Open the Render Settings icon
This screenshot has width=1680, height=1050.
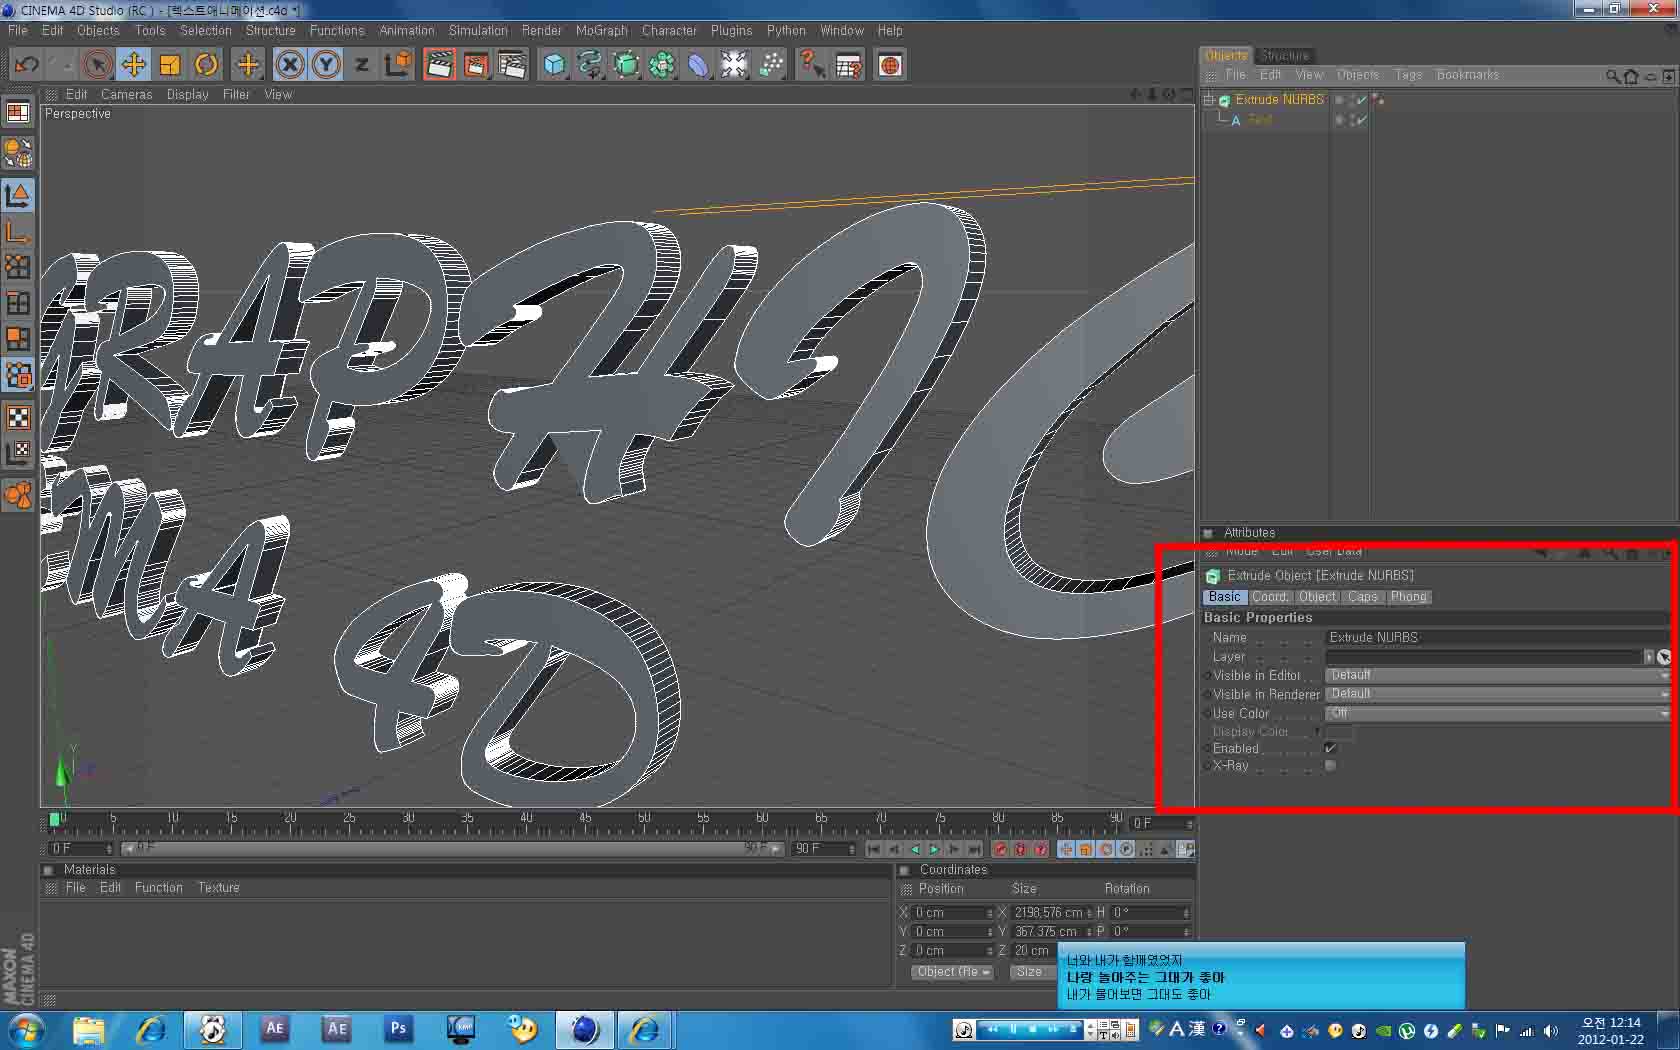coord(512,65)
